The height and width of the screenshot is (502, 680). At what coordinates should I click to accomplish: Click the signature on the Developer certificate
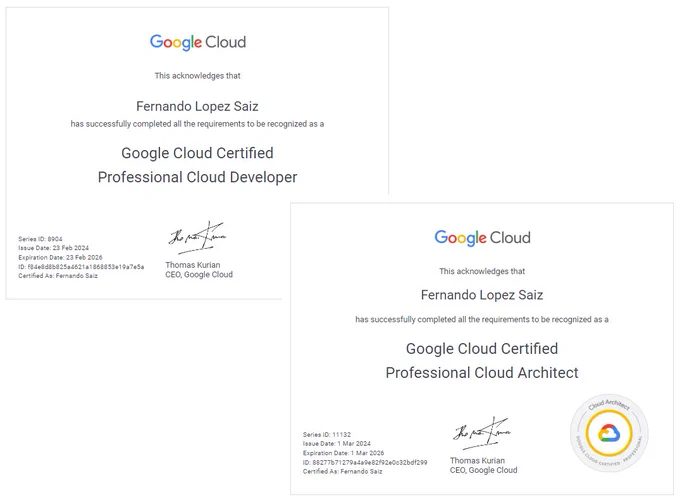tap(198, 238)
